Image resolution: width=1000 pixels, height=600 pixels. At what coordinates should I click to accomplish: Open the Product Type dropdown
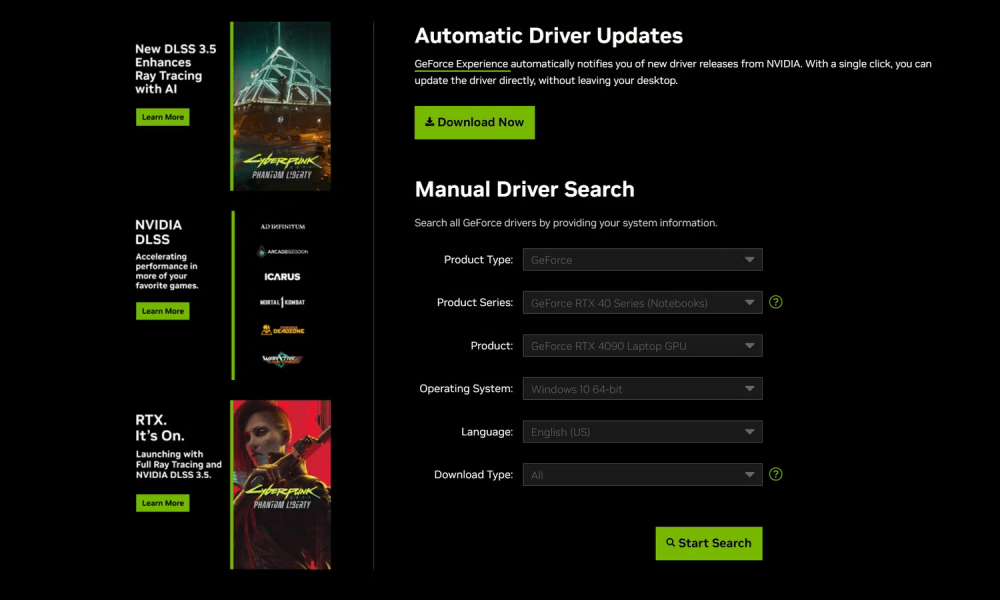point(642,260)
